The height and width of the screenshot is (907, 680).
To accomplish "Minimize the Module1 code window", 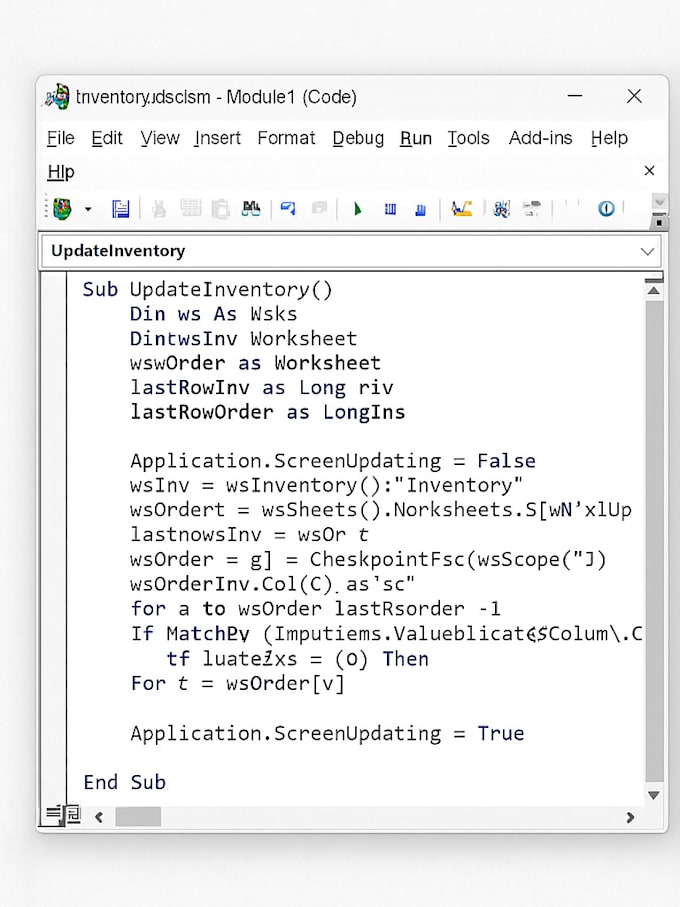I will click(x=575, y=96).
